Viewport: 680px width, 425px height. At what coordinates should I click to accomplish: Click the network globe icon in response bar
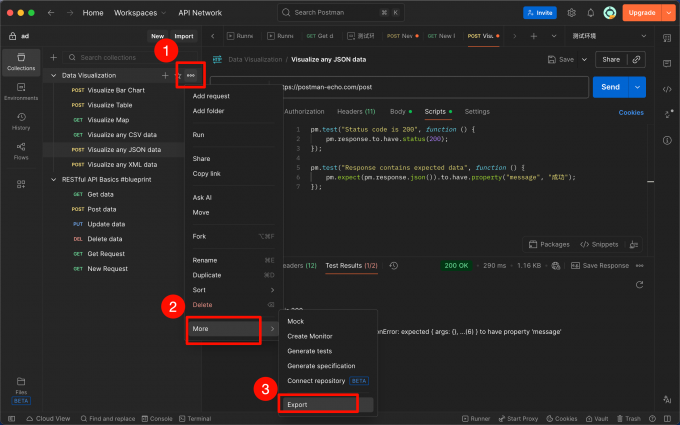[556, 265]
